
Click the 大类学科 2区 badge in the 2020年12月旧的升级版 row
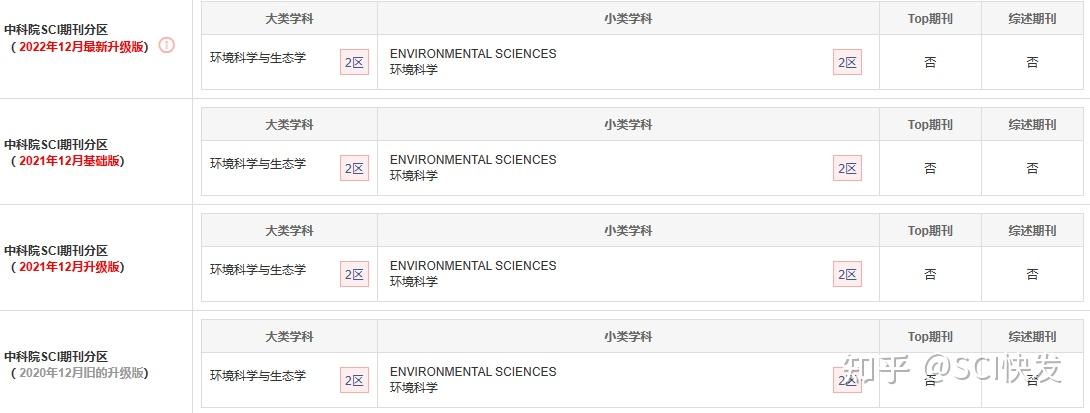tap(354, 380)
